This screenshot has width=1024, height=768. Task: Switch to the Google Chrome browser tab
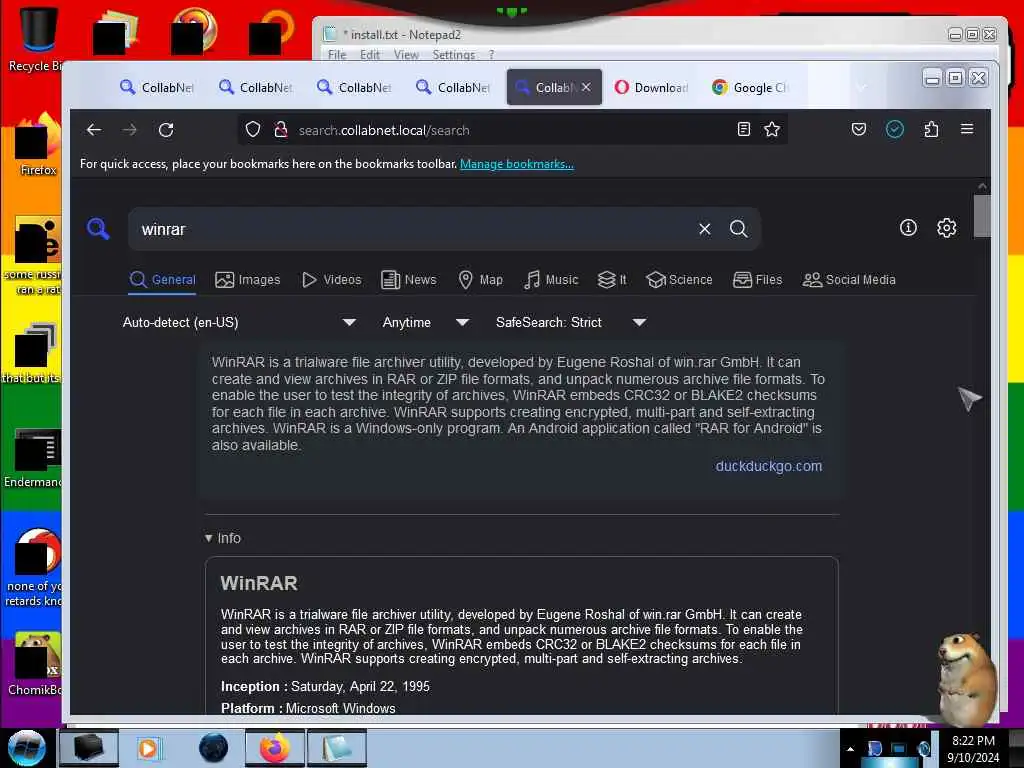[750, 87]
